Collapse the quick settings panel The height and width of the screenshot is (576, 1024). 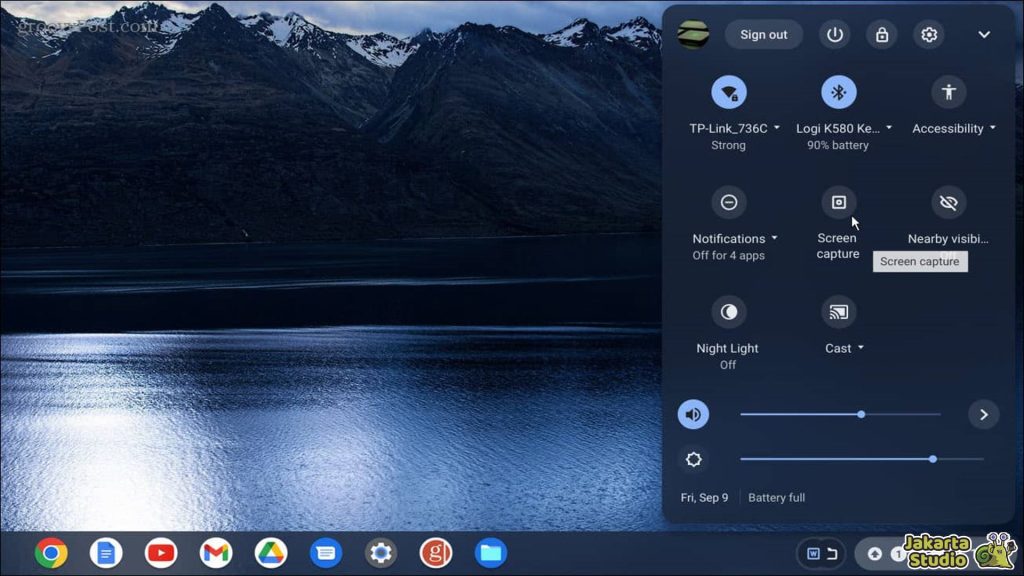click(984, 34)
